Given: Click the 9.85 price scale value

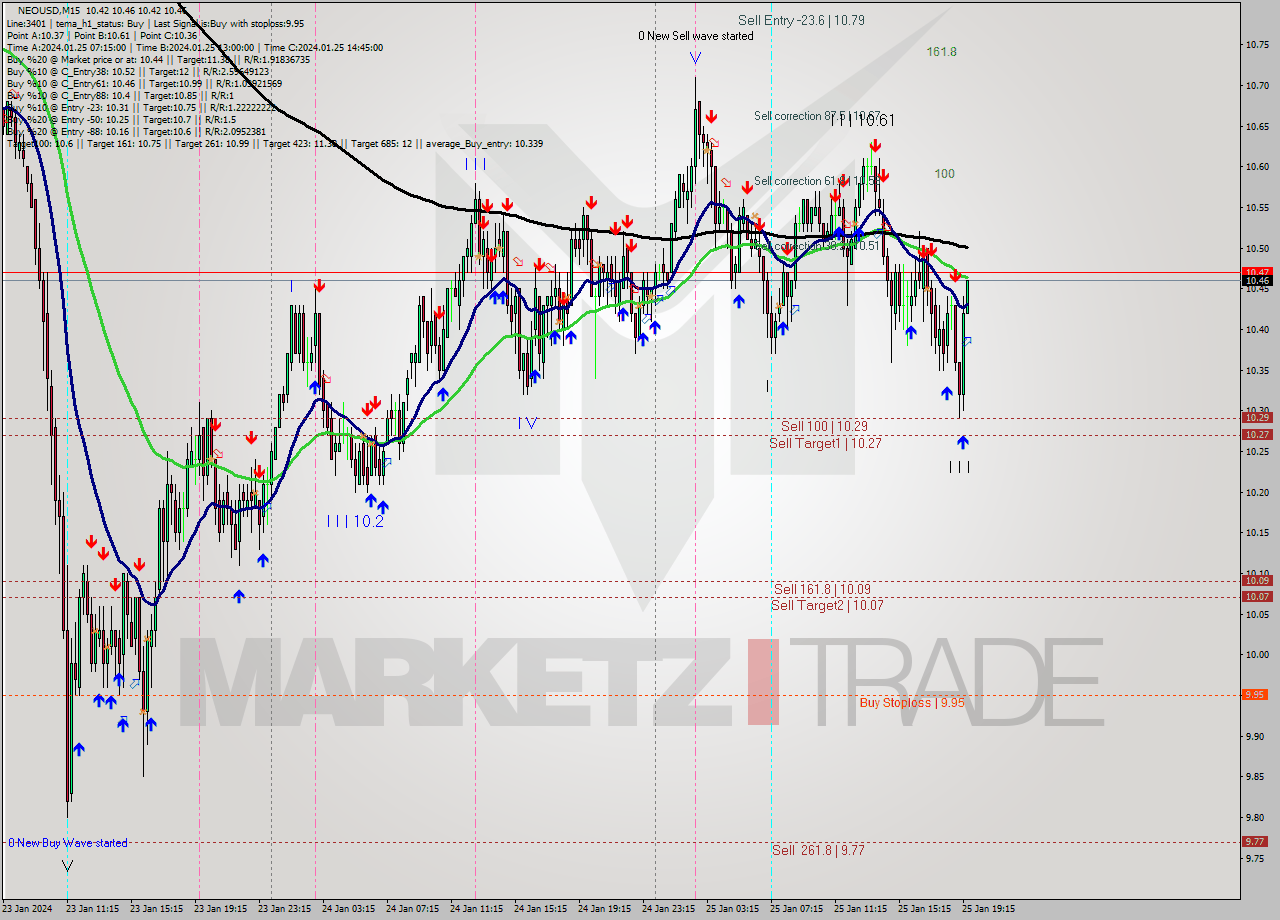Looking at the screenshot, I should click(x=1256, y=776).
